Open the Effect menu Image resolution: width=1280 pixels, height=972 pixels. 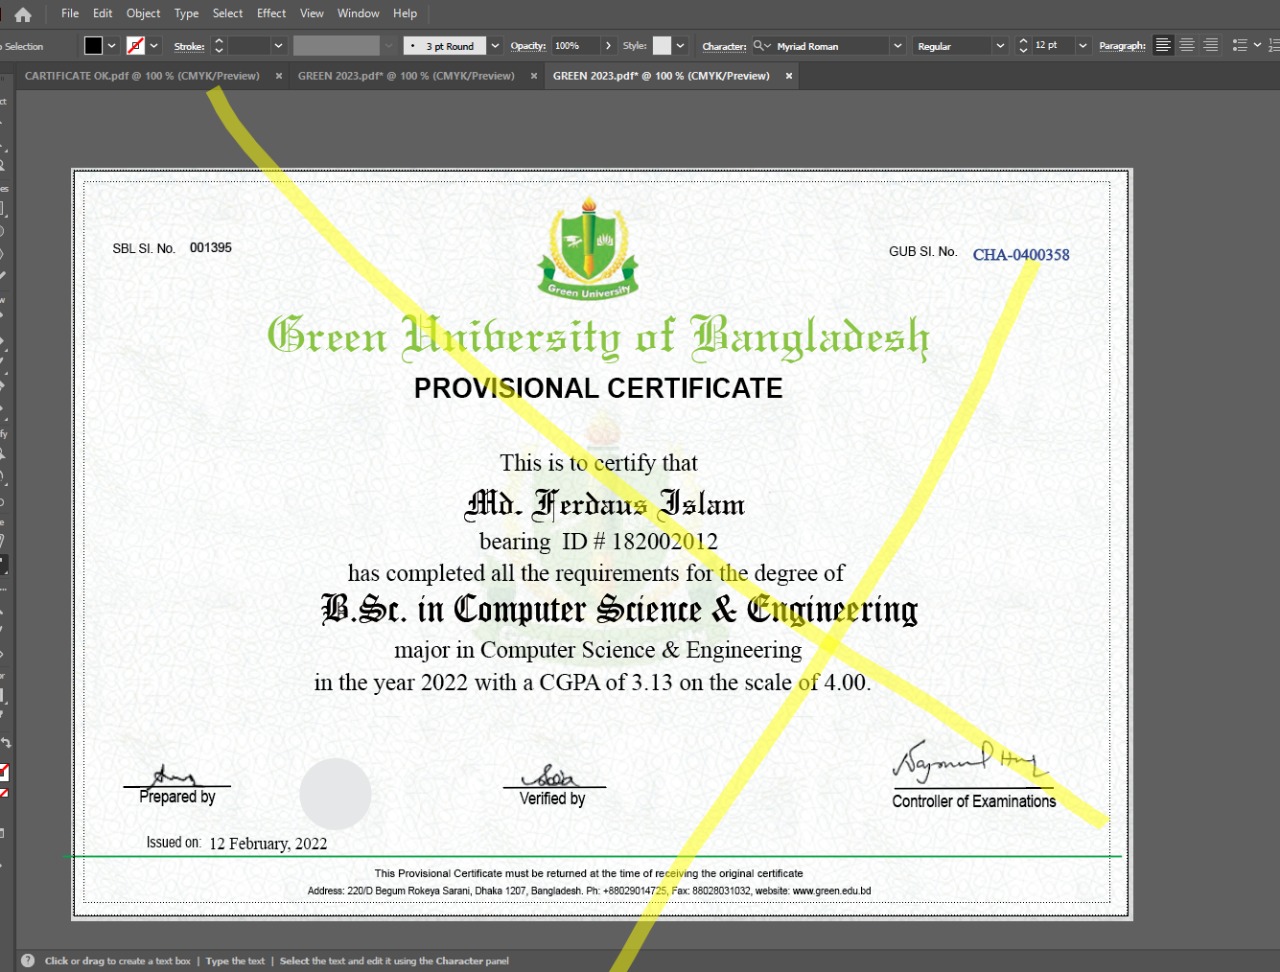(271, 14)
